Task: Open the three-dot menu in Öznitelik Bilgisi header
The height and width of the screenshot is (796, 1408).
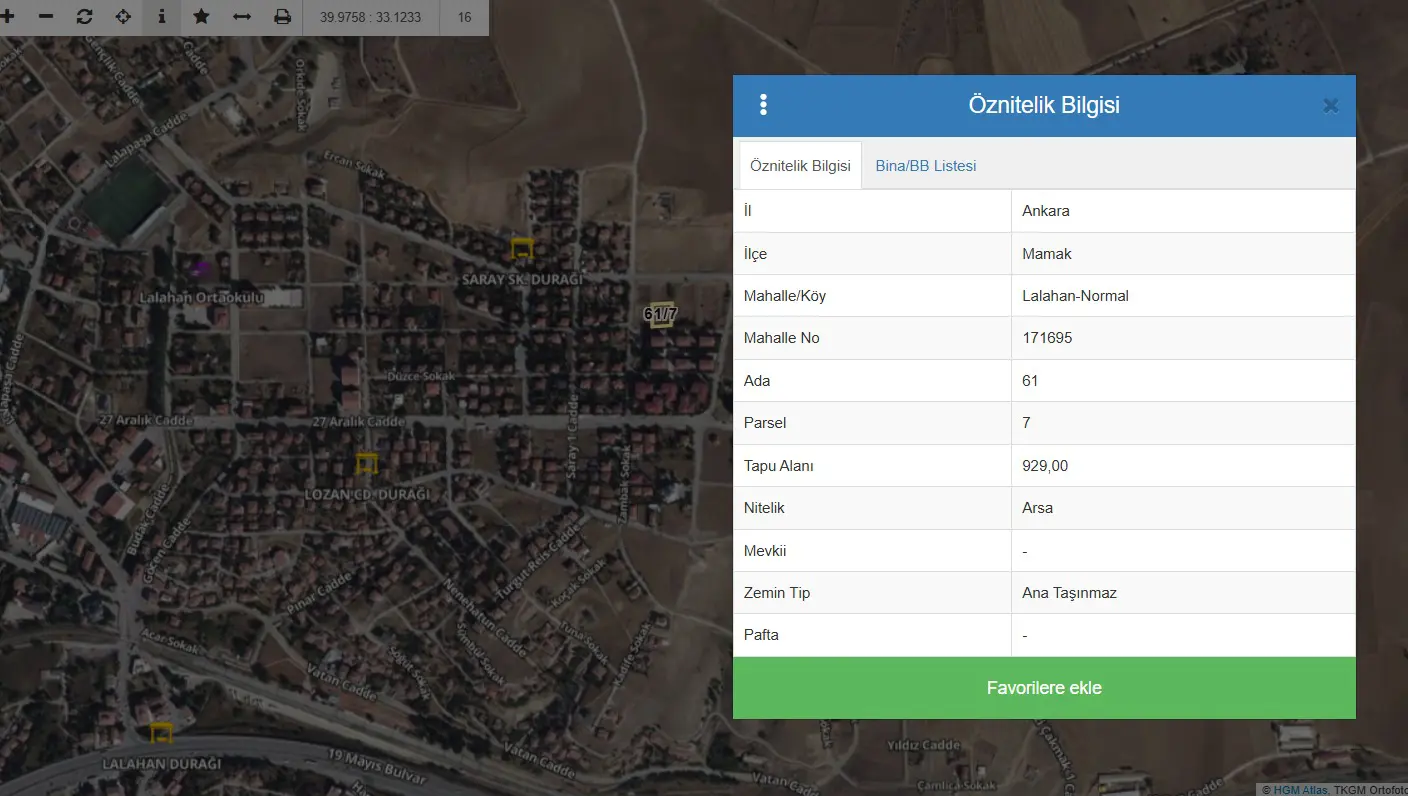Action: 764,105
